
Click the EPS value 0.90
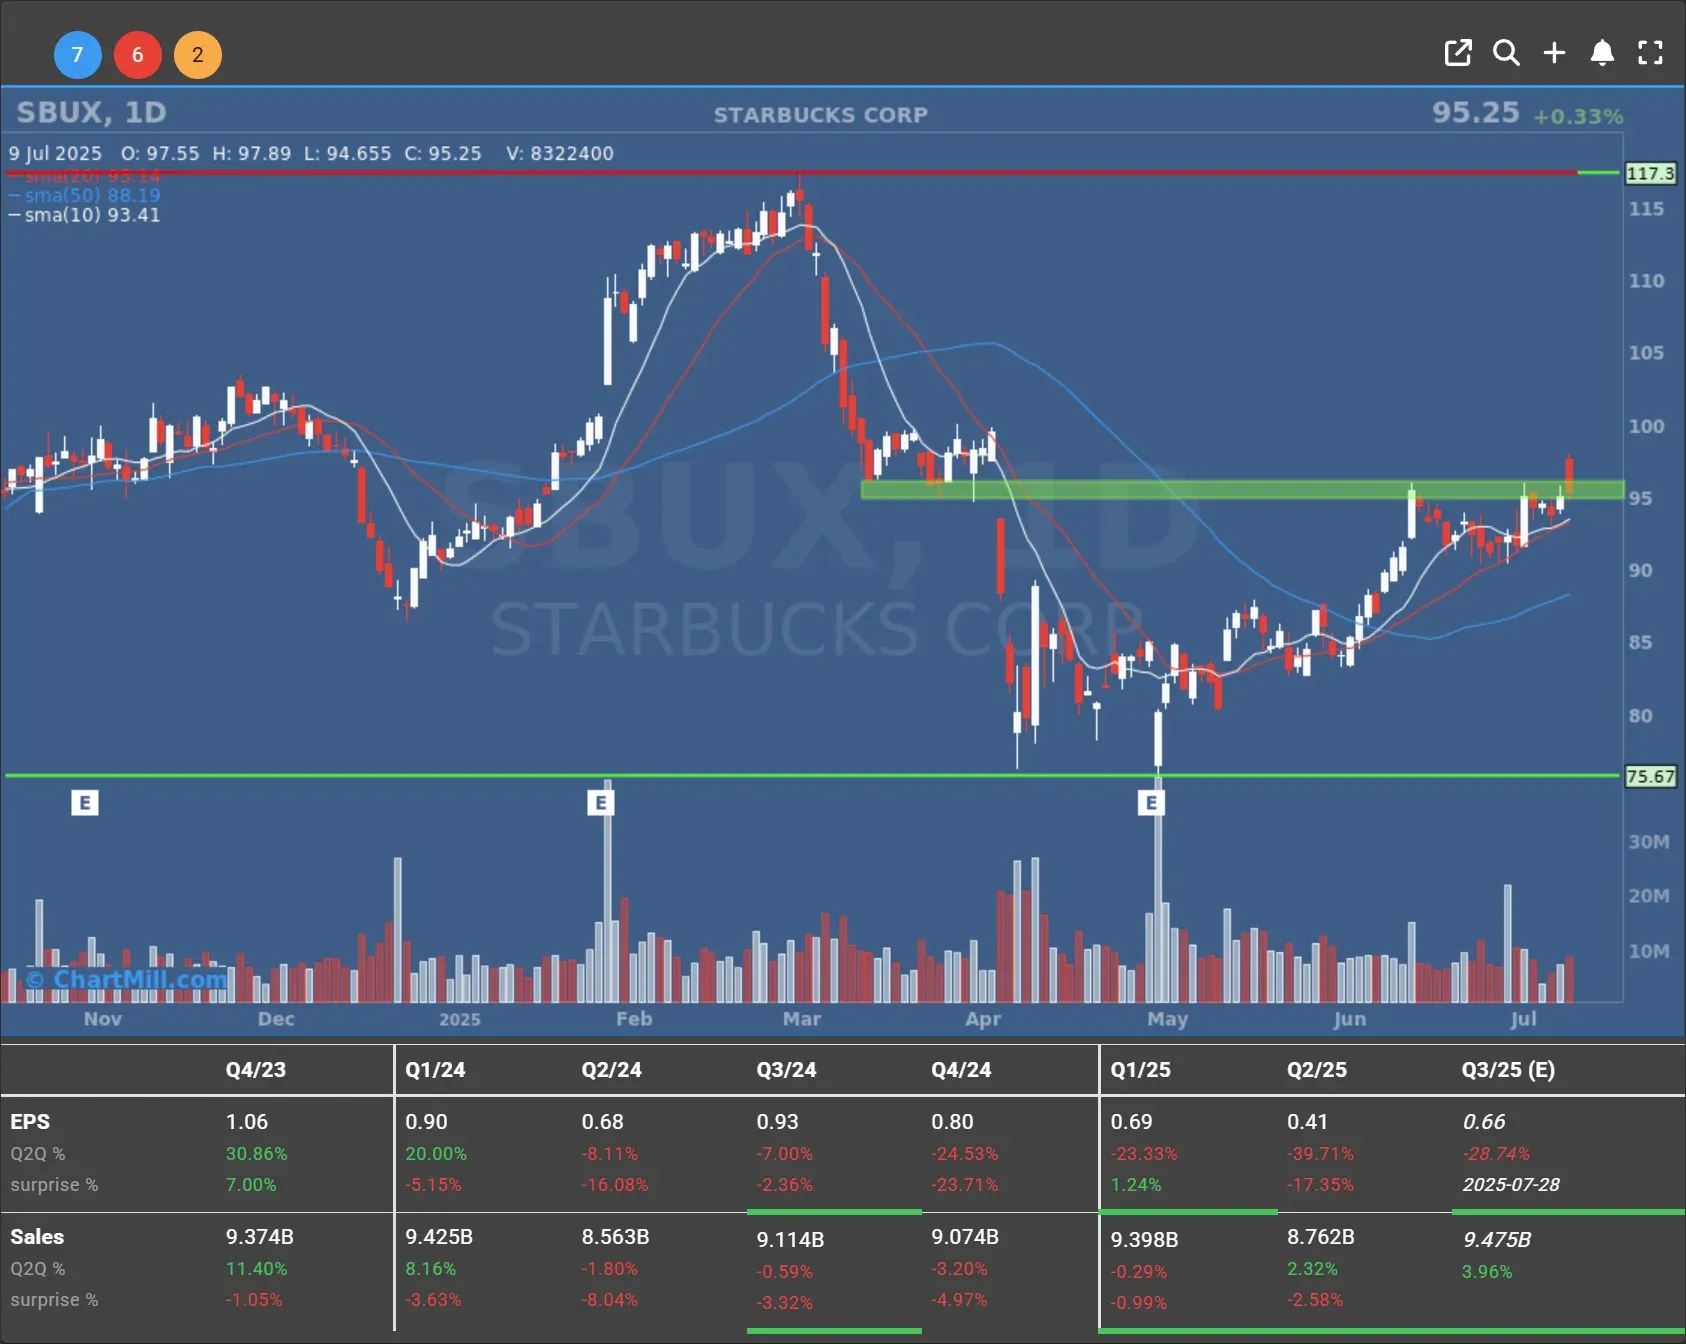click(426, 1122)
